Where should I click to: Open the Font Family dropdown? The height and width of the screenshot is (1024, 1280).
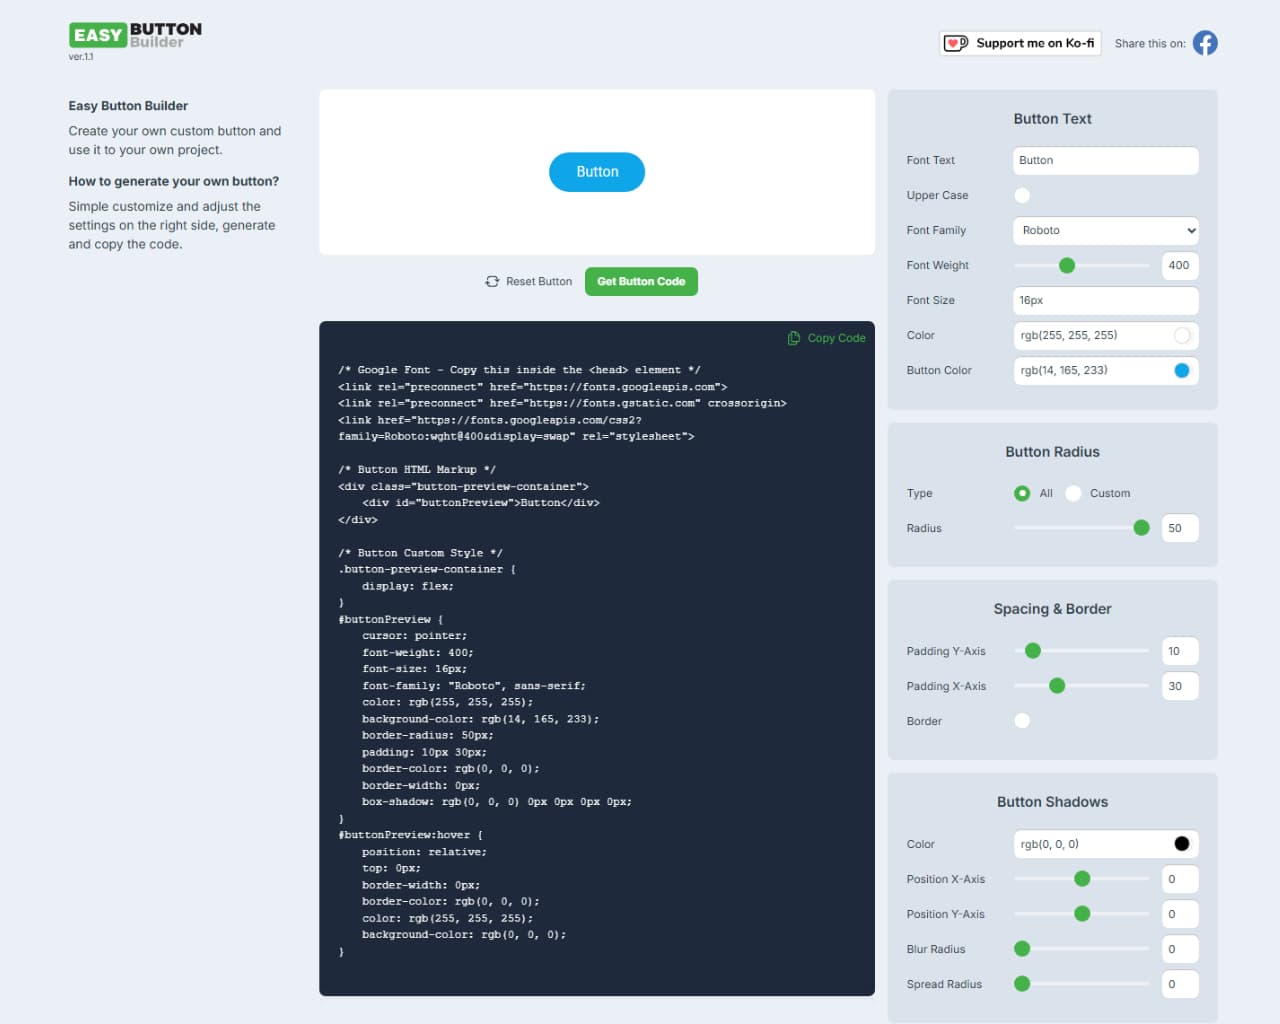(1105, 230)
